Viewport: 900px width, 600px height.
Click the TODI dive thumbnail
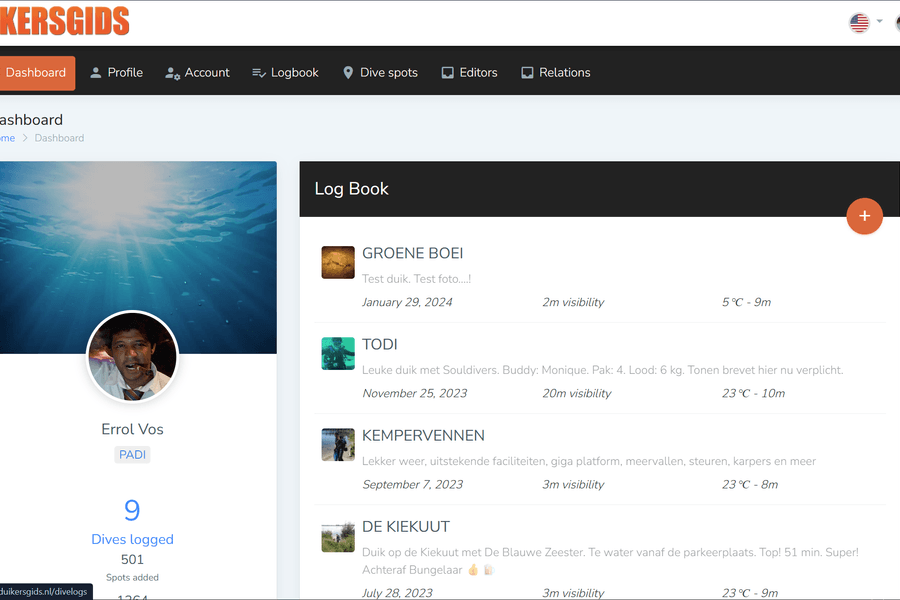point(338,353)
